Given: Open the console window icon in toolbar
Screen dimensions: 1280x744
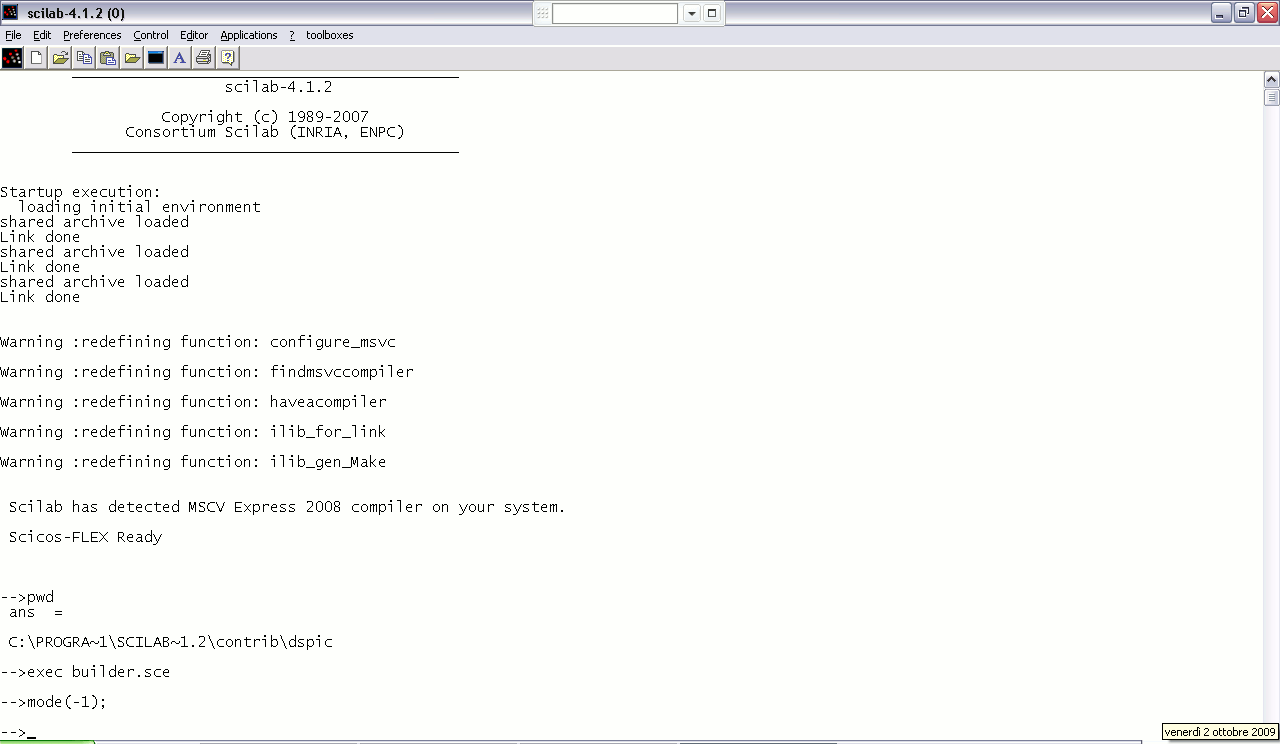Looking at the screenshot, I should click(x=156, y=58).
